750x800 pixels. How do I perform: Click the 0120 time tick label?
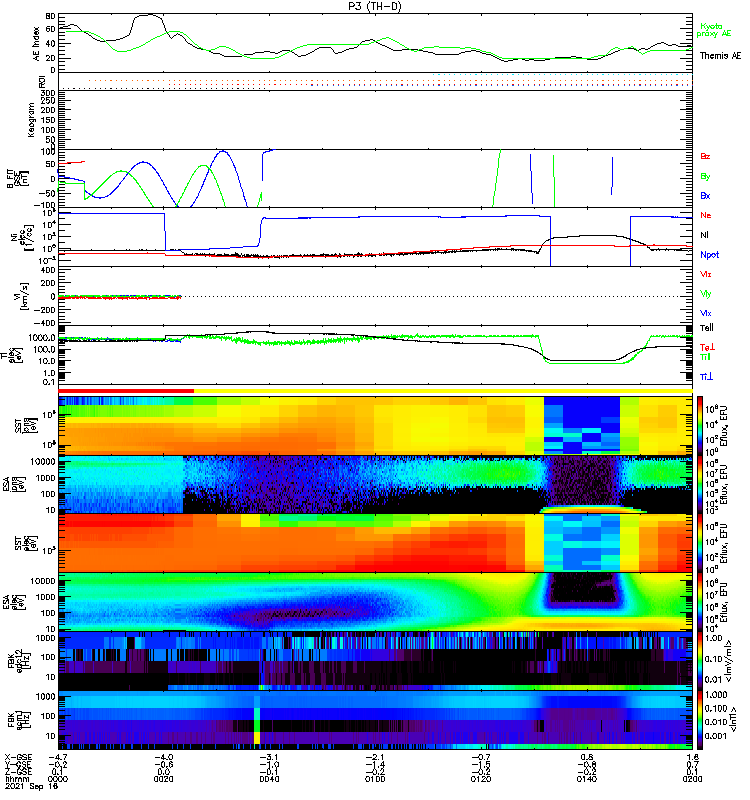click(481, 779)
